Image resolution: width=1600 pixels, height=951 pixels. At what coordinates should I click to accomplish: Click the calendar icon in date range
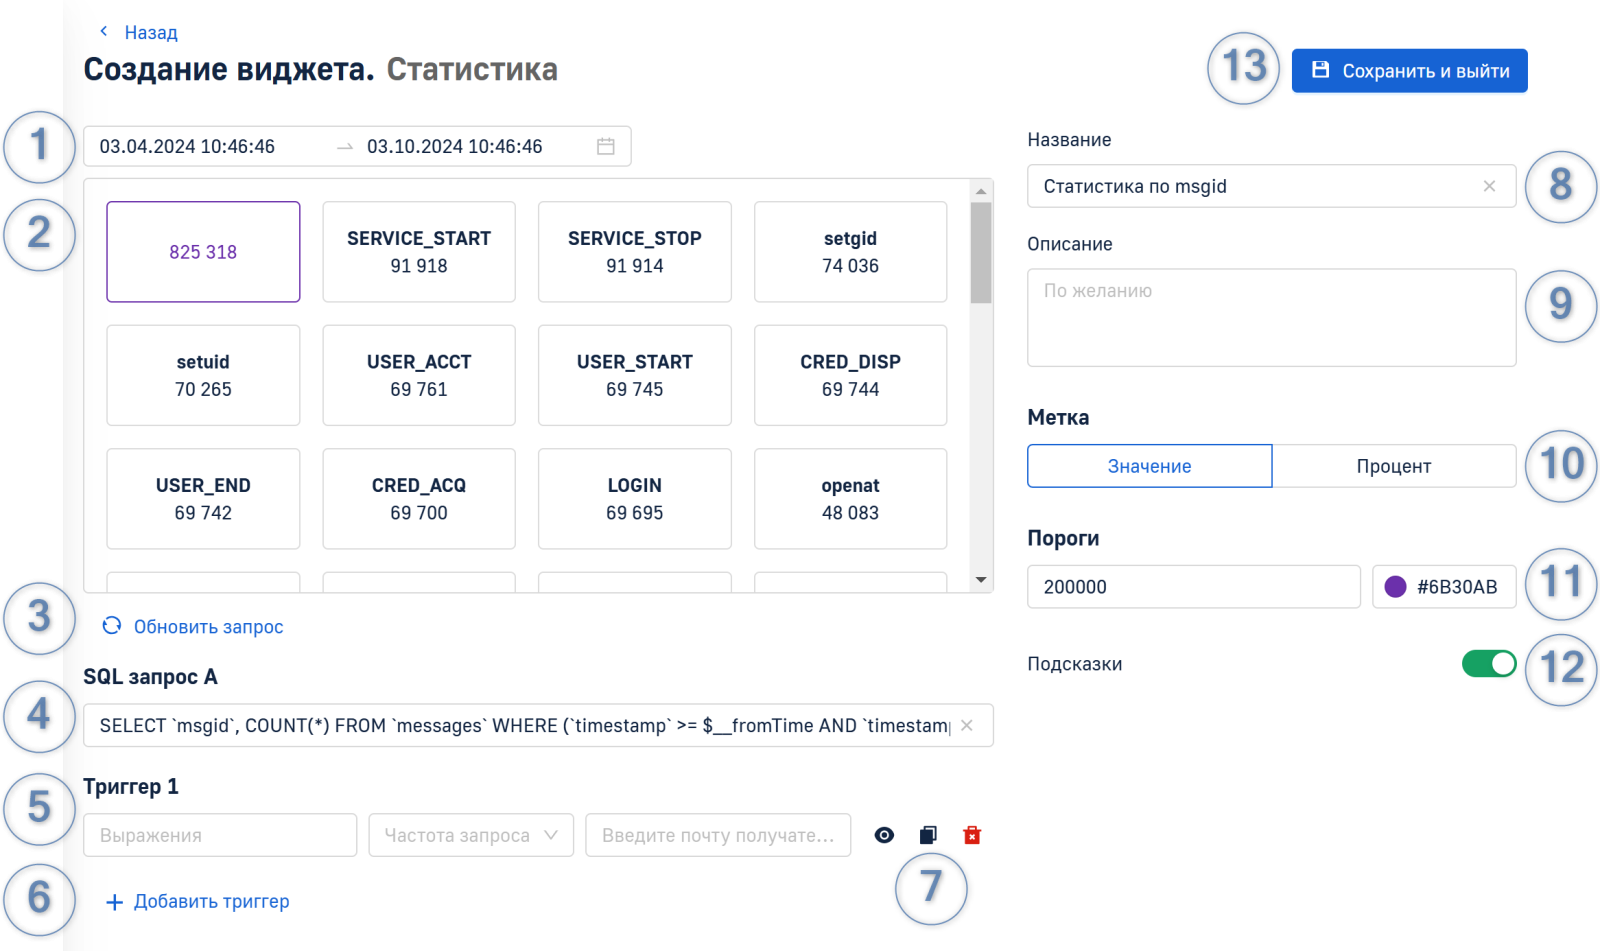[x=605, y=146]
